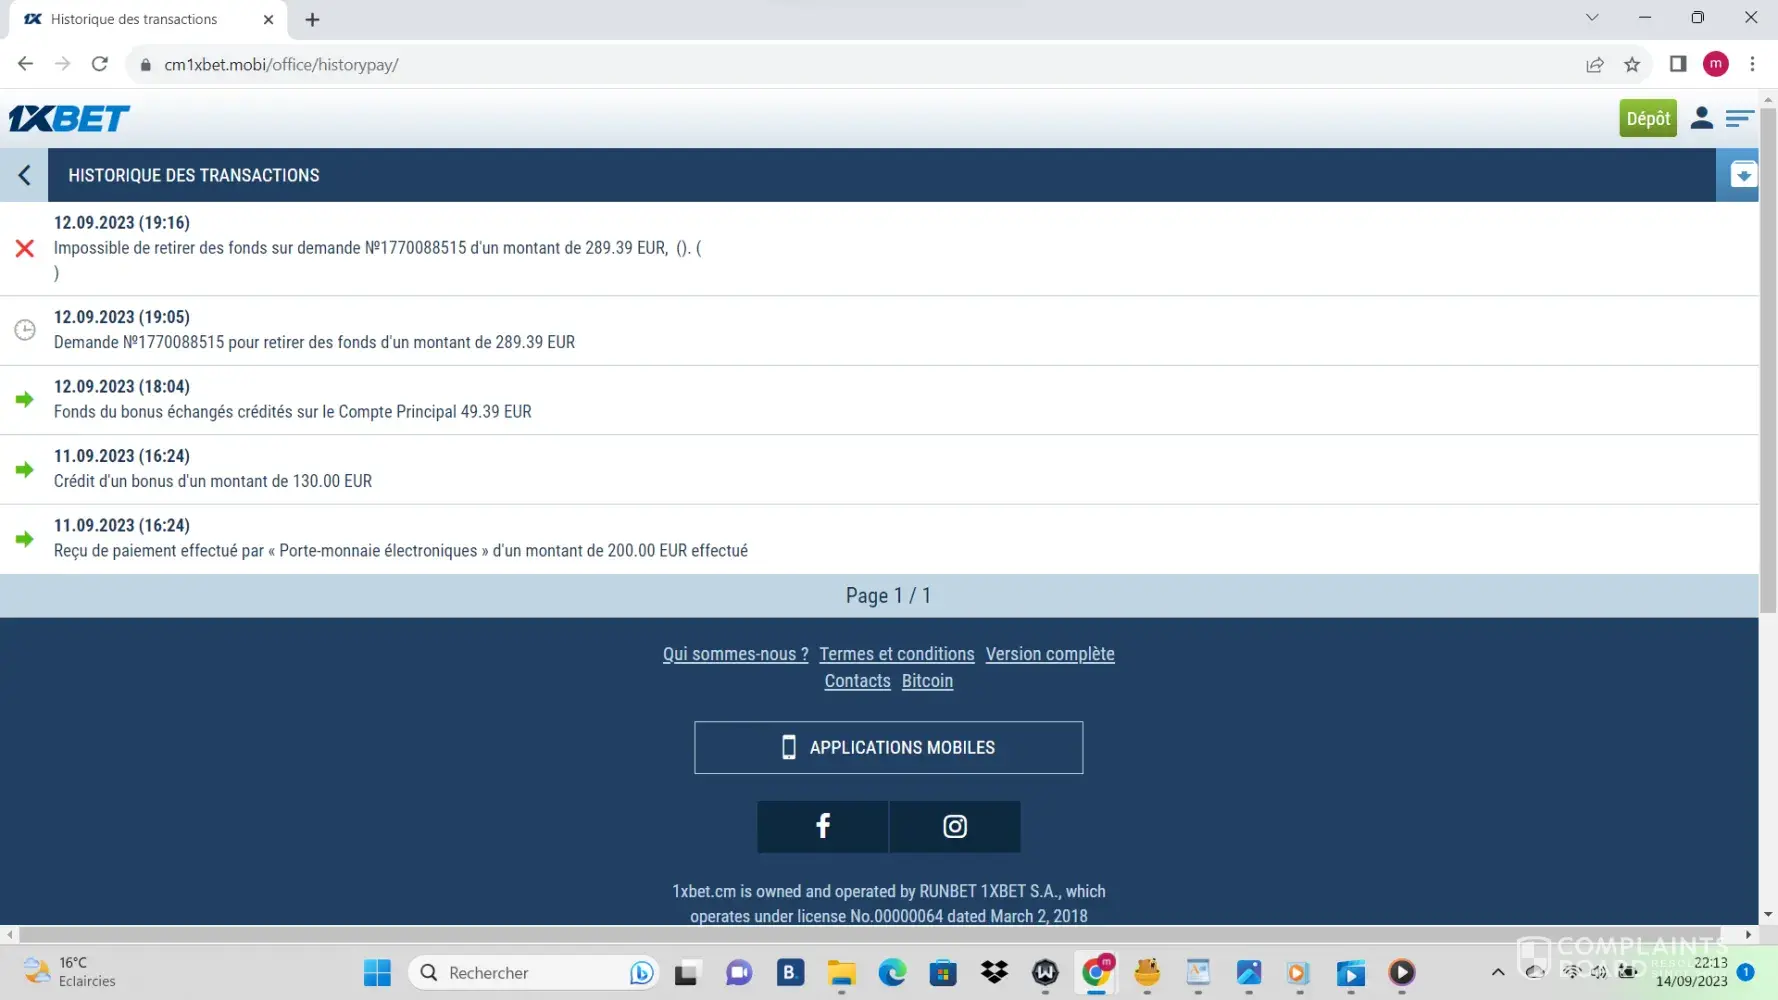
Task: Open the Chrome three-dot menu
Action: point(1752,65)
